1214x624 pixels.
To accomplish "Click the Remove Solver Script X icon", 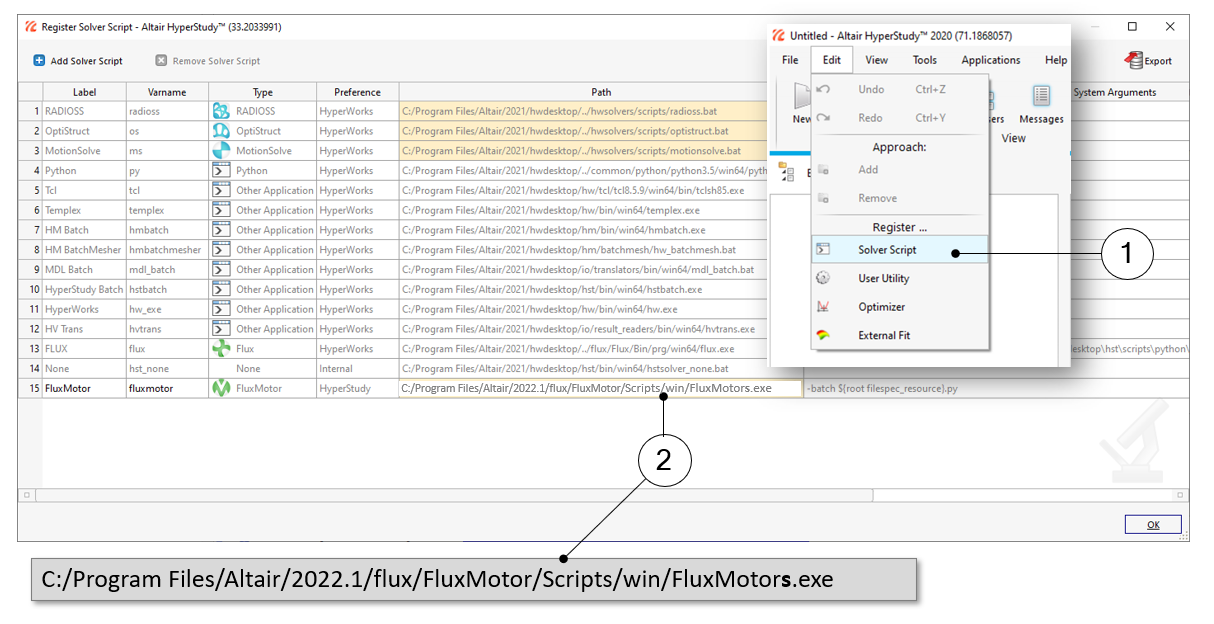I will coord(161,61).
